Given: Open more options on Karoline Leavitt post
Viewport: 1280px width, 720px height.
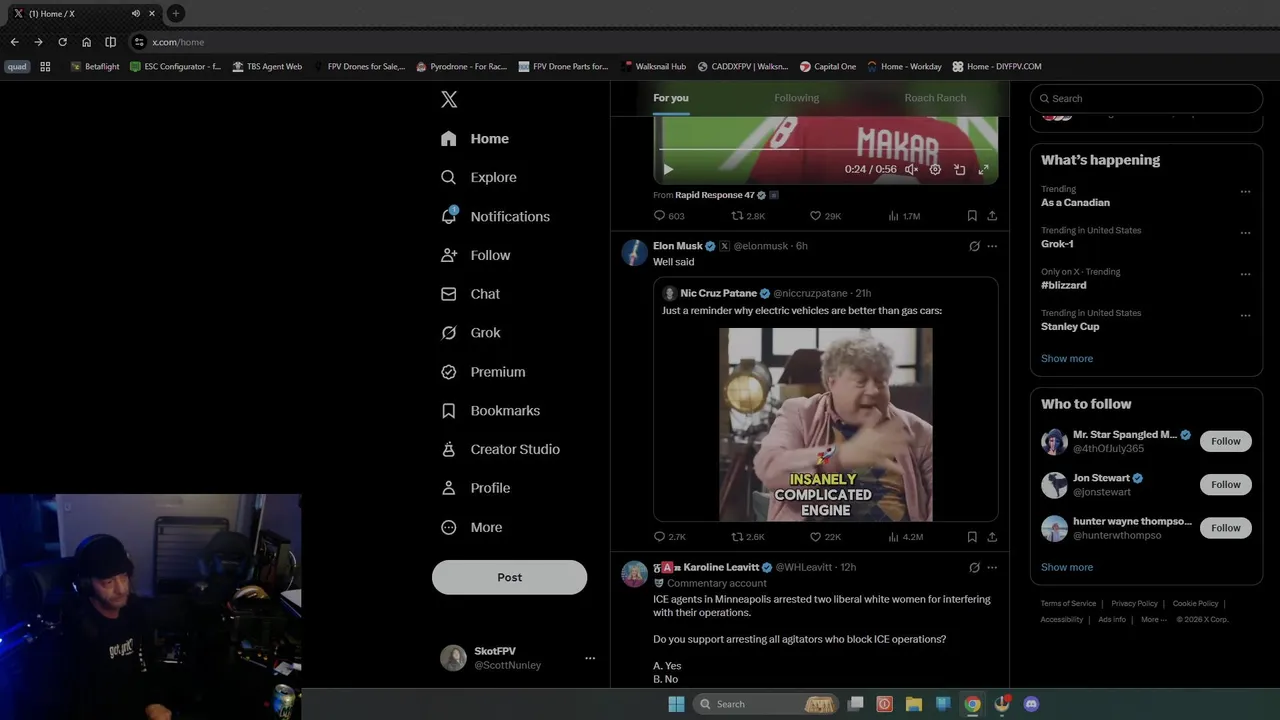Looking at the screenshot, I should tap(992, 568).
